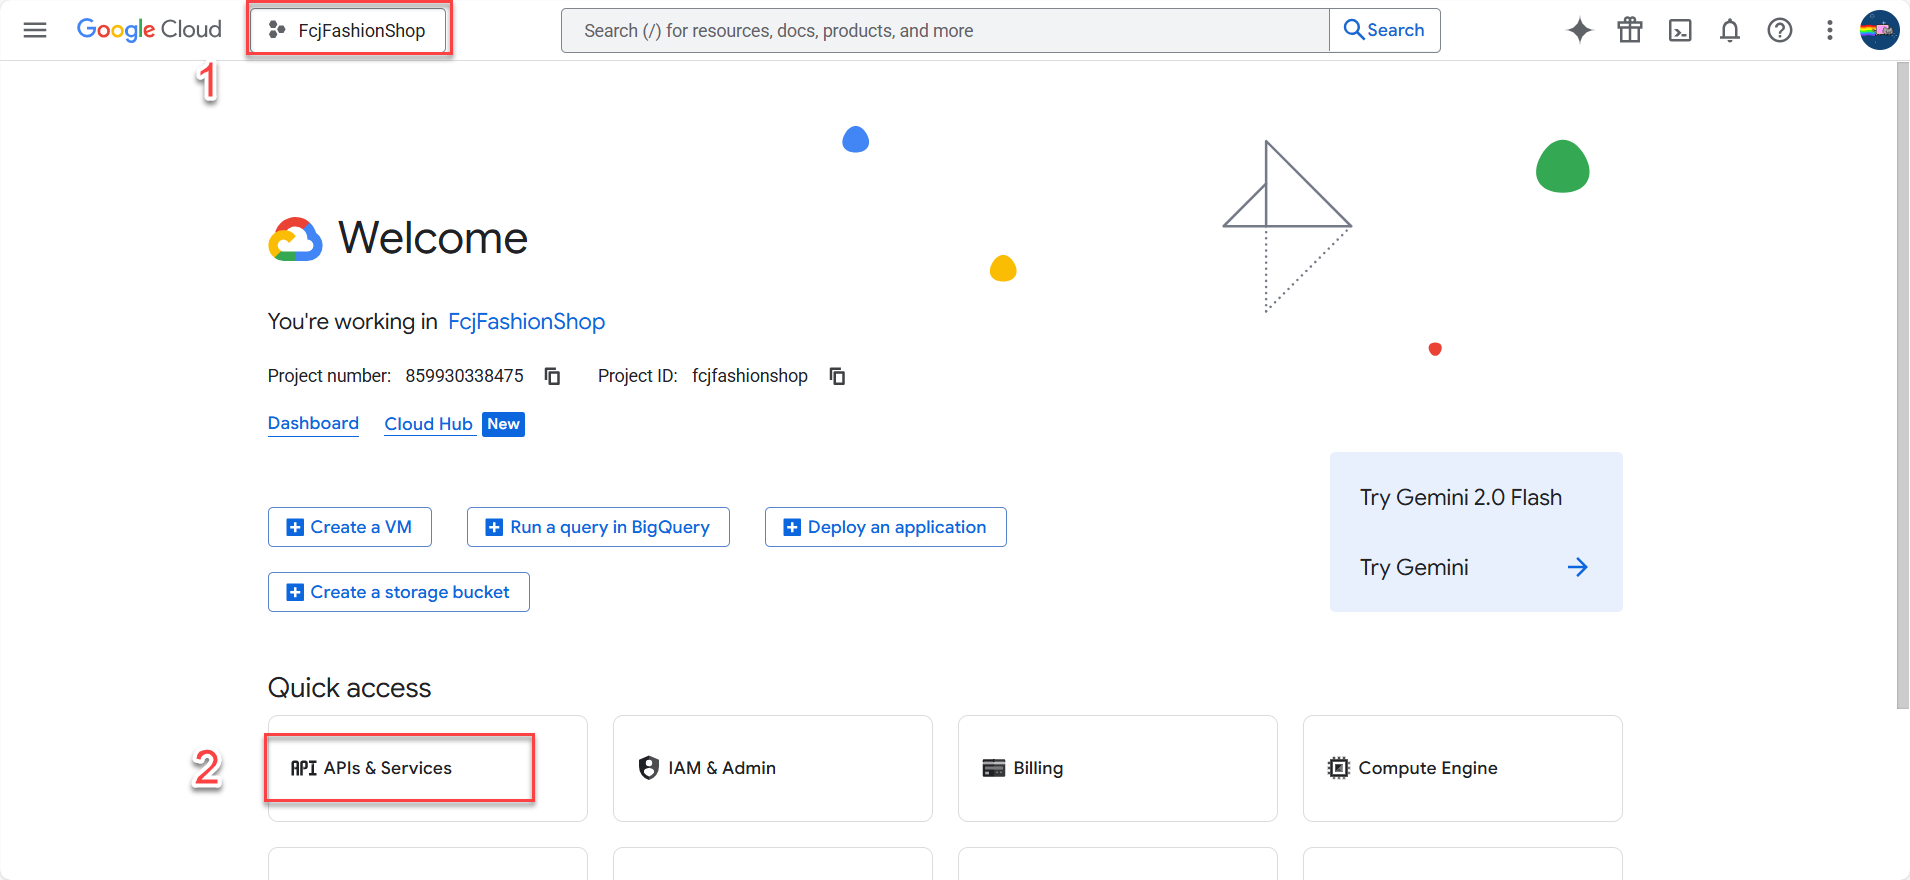Open APIs & Services quick access card

[x=428, y=768]
